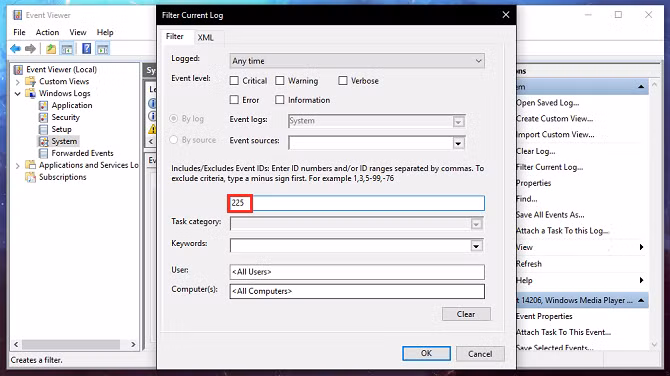
Task: Click the tree pane horizontal scrollbar
Action: click(x=71, y=344)
